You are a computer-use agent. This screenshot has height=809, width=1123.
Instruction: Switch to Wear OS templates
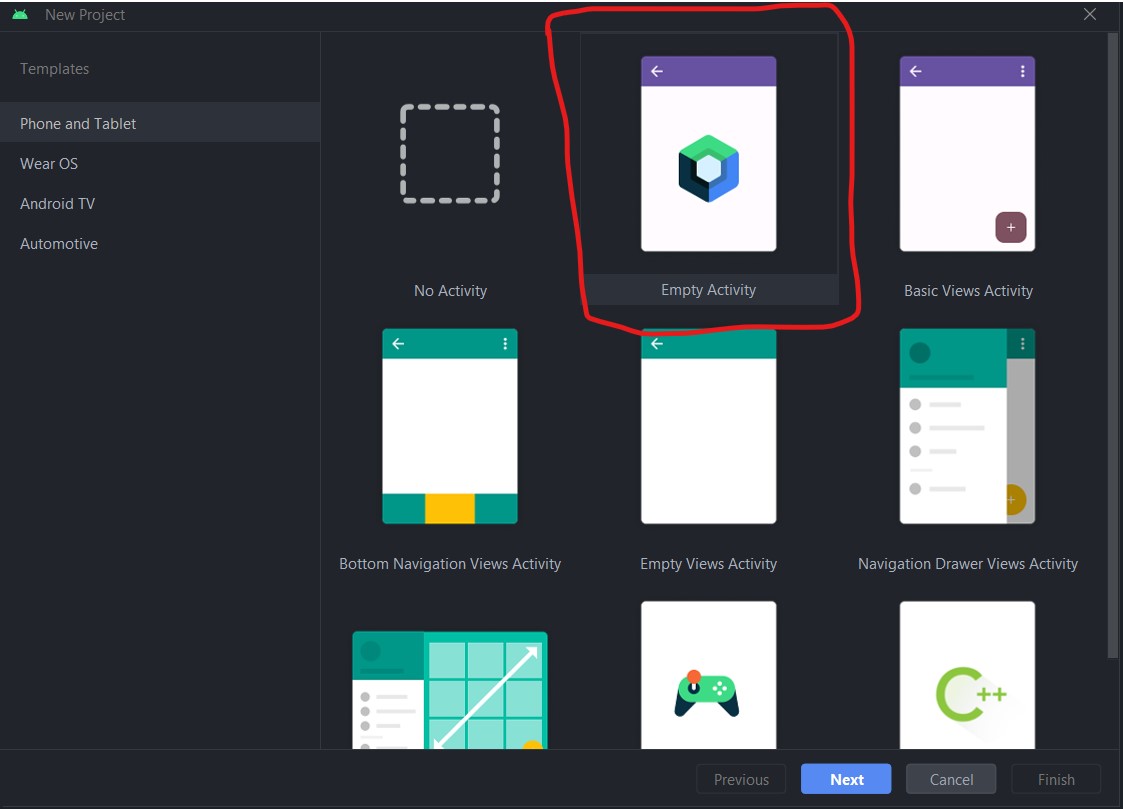(x=49, y=164)
